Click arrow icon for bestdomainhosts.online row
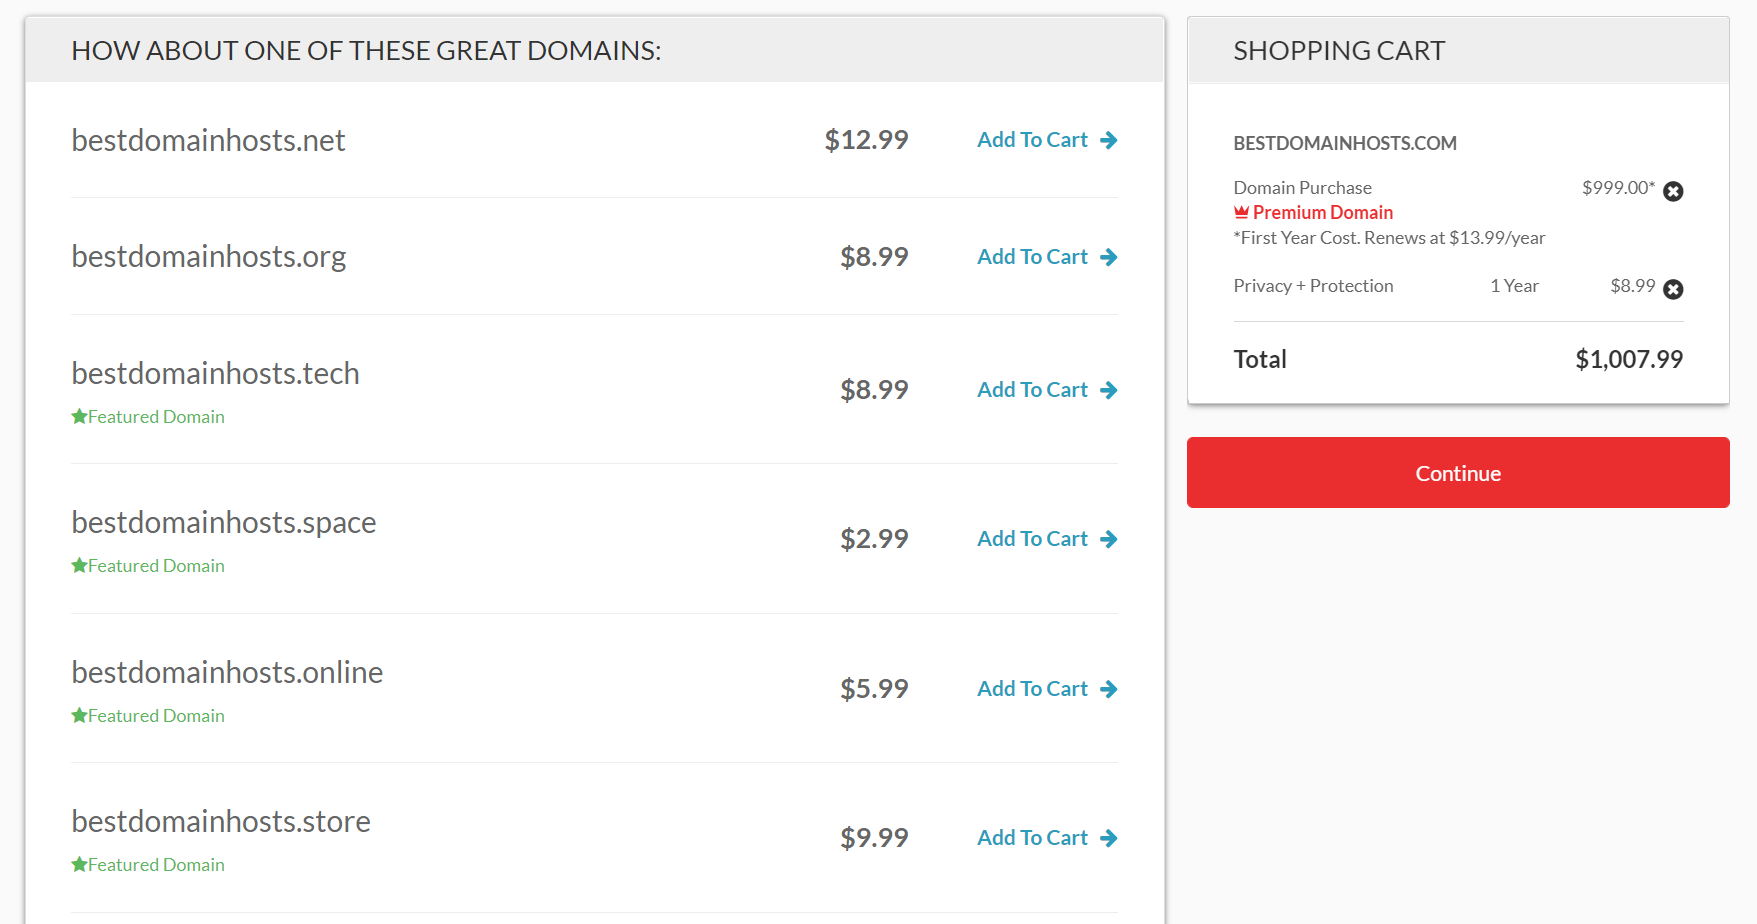 coord(1108,689)
